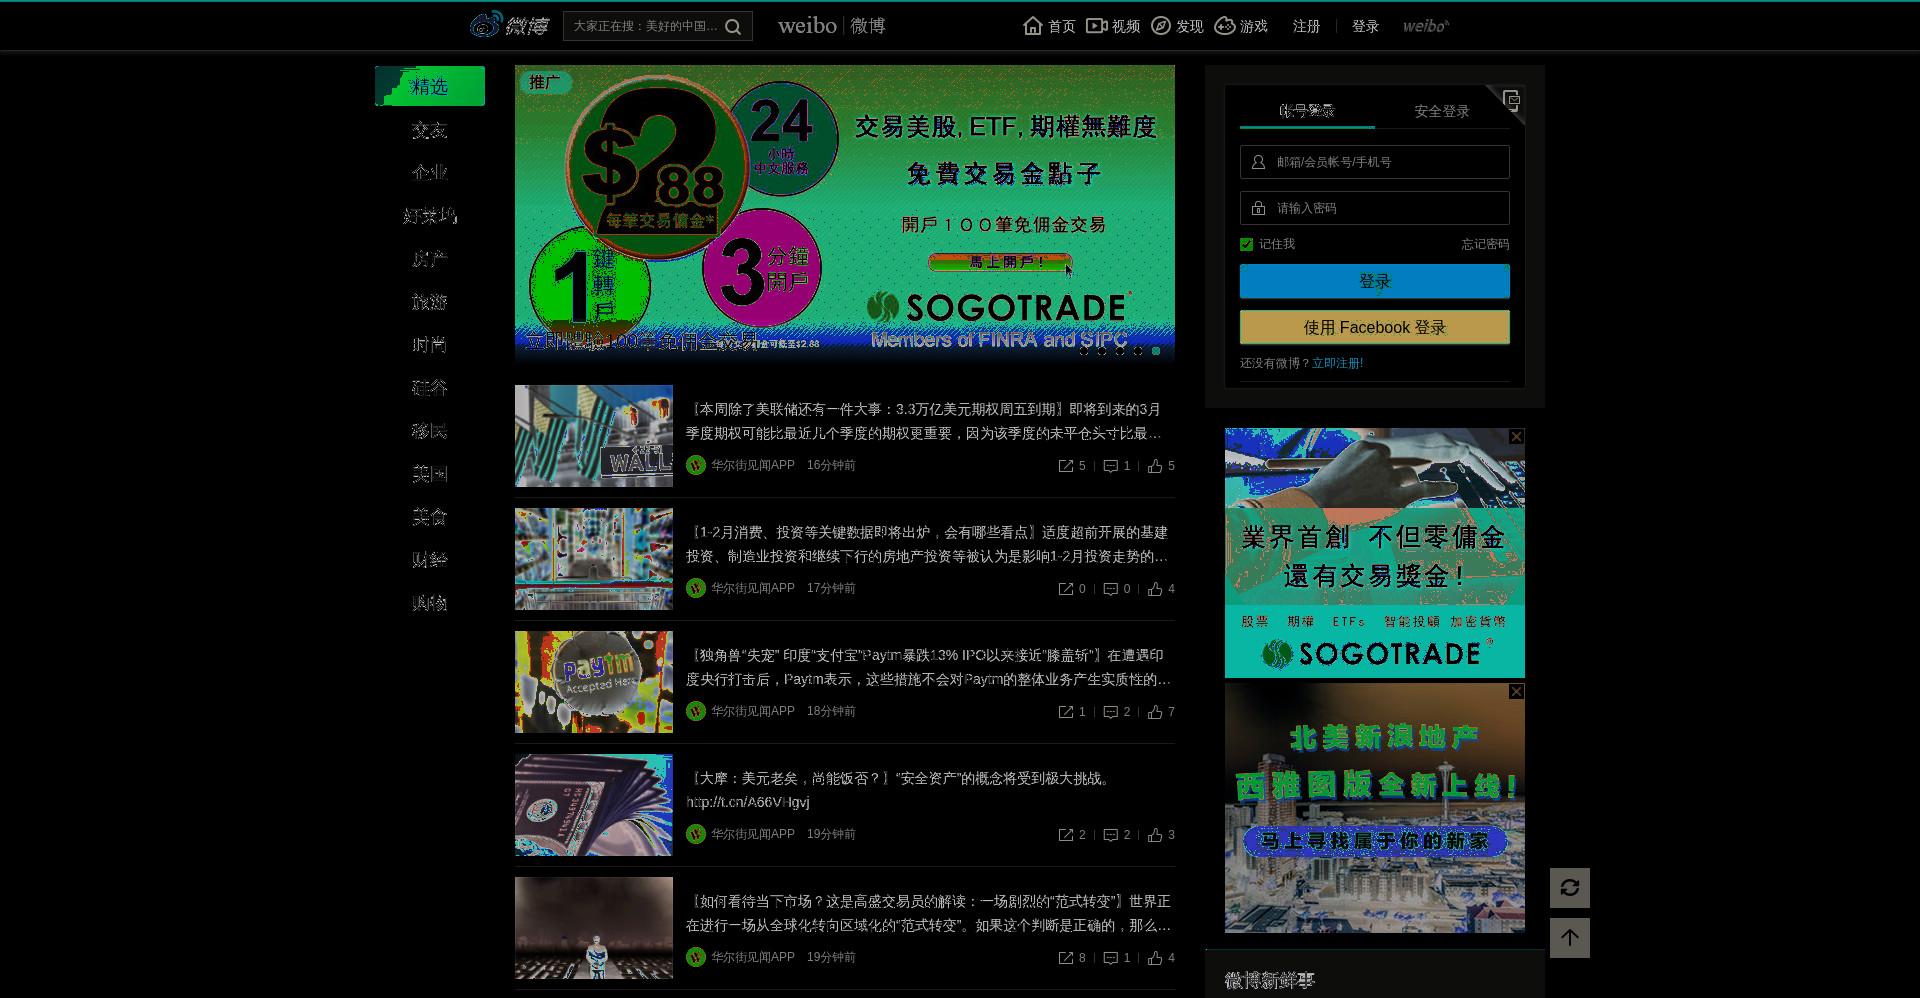This screenshot has height=998, width=1920.
Task: Open the t.cn/A66VHgvj link in 大摩 post
Action: (x=748, y=802)
